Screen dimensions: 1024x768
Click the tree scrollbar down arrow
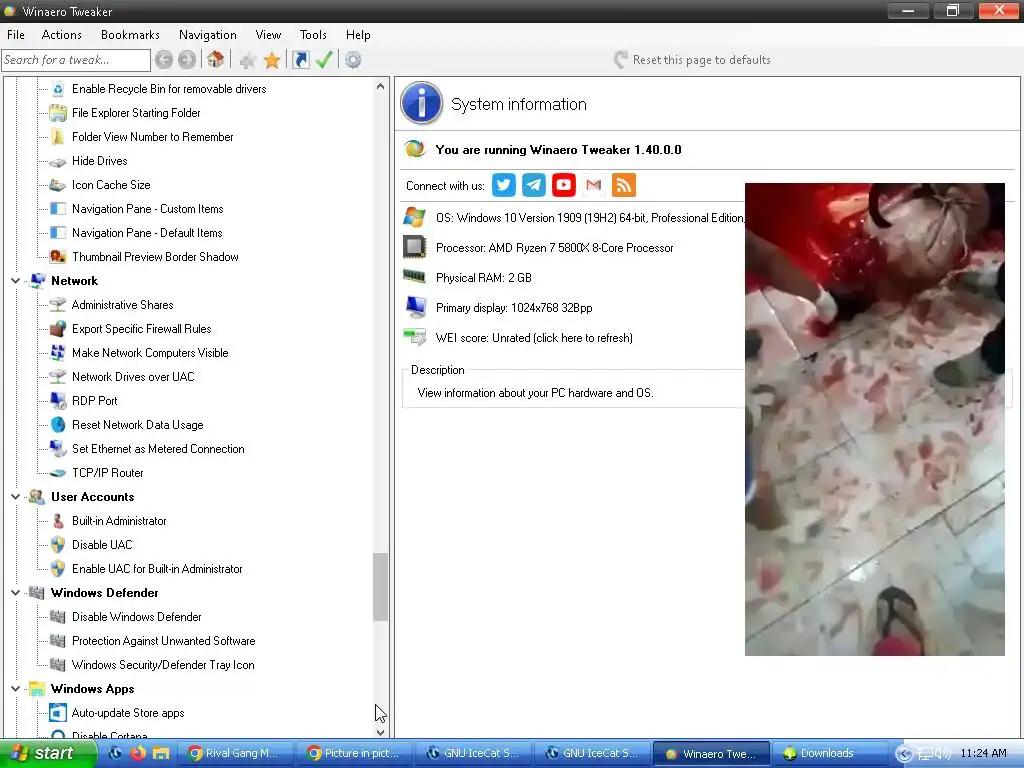point(381,732)
